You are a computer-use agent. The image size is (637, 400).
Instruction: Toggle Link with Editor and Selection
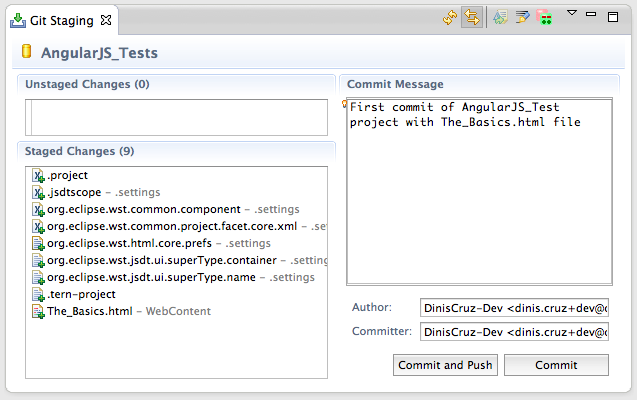pos(471,18)
